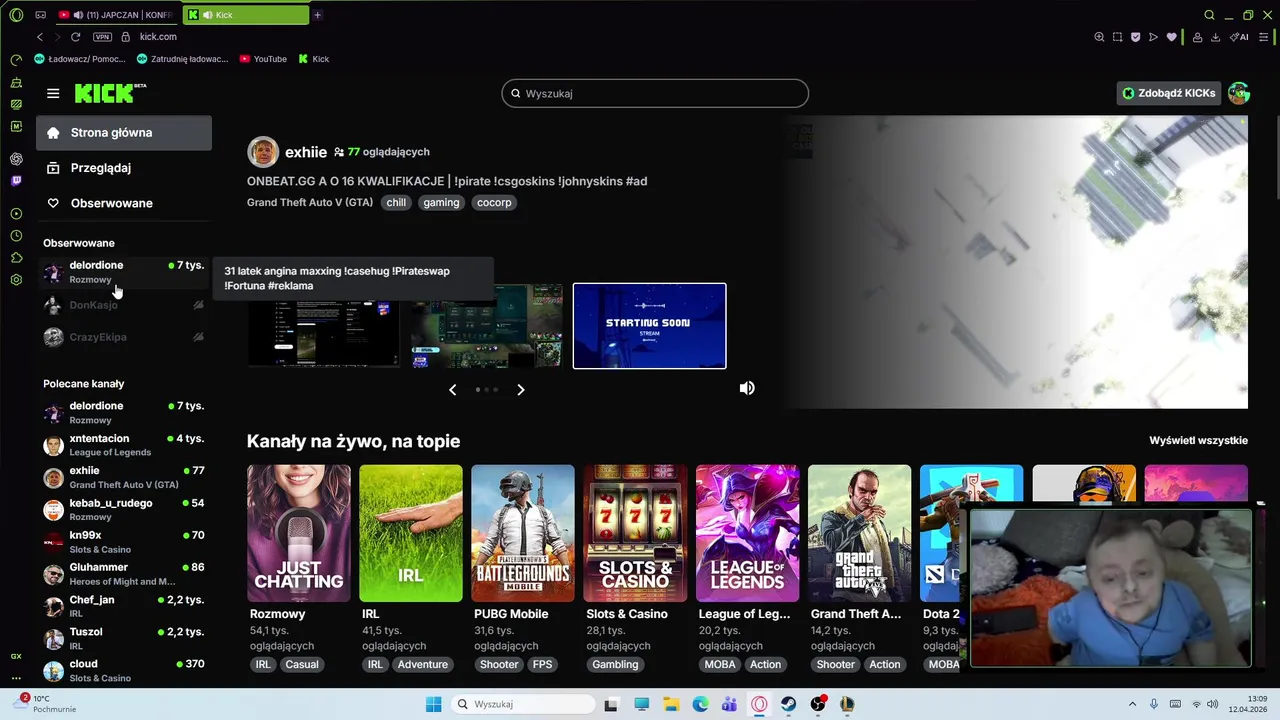
Task: Open Chef_jan recommended channel
Action: tap(124, 606)
